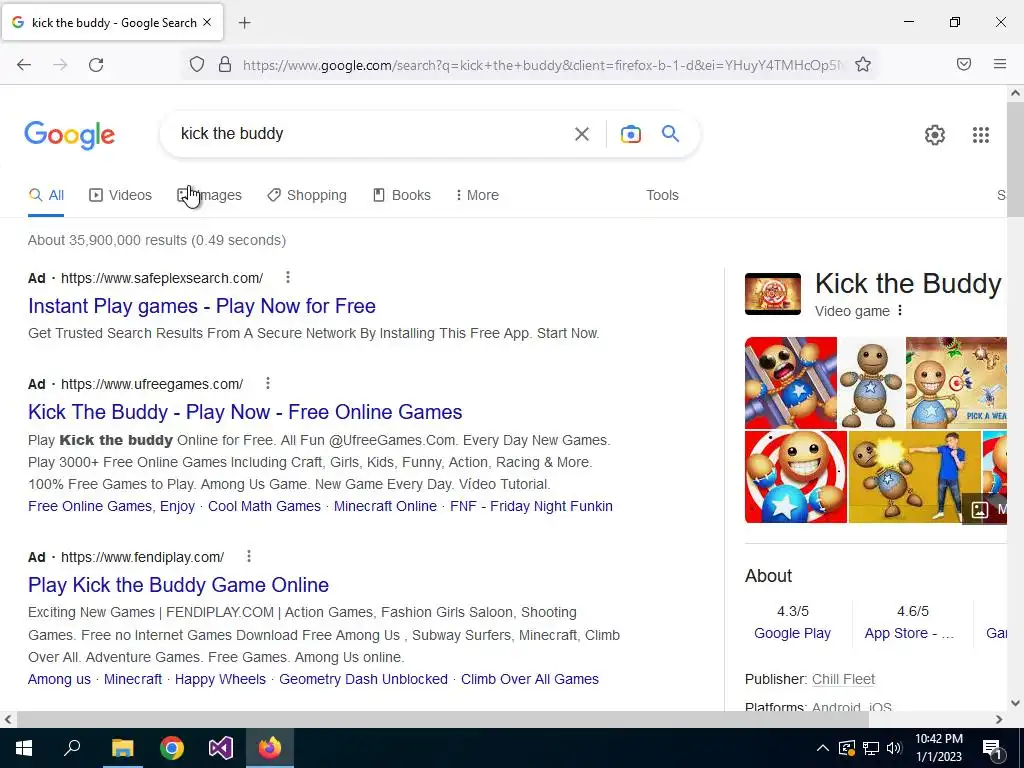Select the All results tab

[46, 195]
